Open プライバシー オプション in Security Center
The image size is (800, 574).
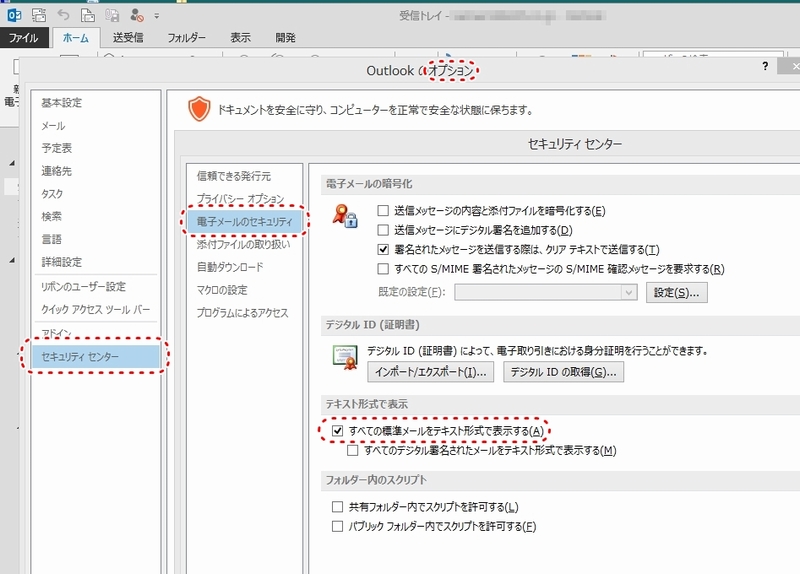[244, 198]
